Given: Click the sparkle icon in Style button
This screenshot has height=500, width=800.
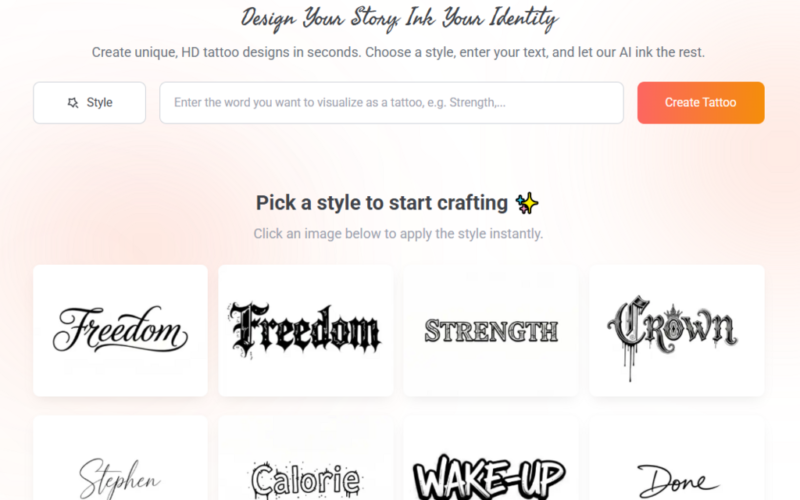Looking at the screenshot, I should click(x=73, y=103).
